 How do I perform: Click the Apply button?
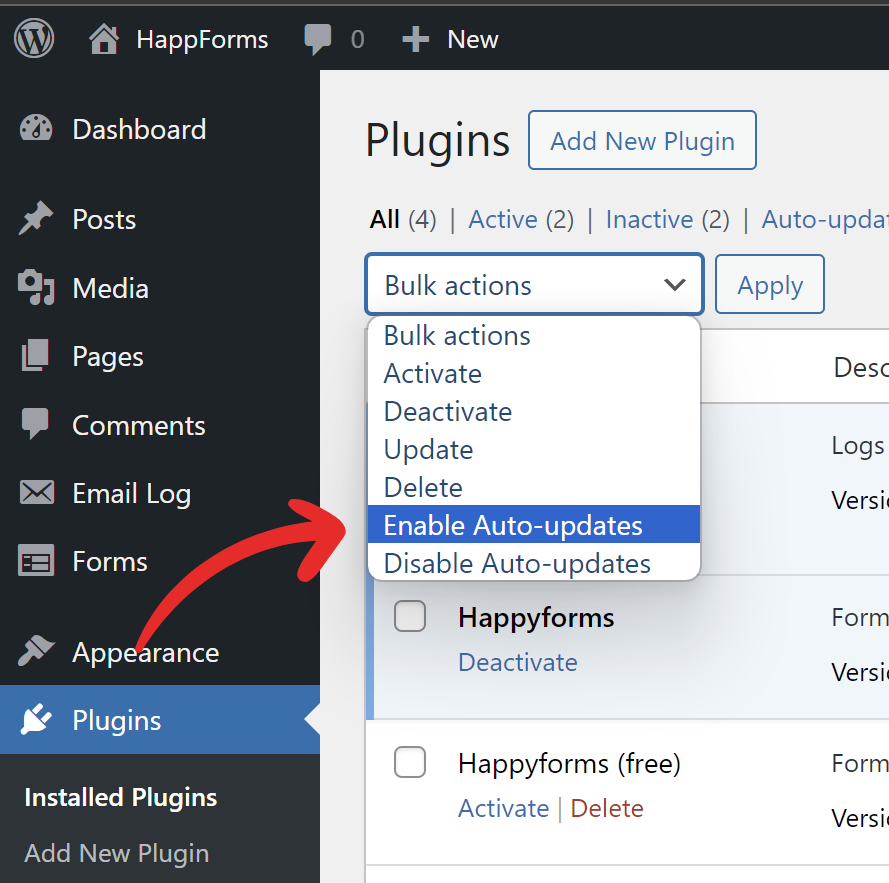point(769,284)
